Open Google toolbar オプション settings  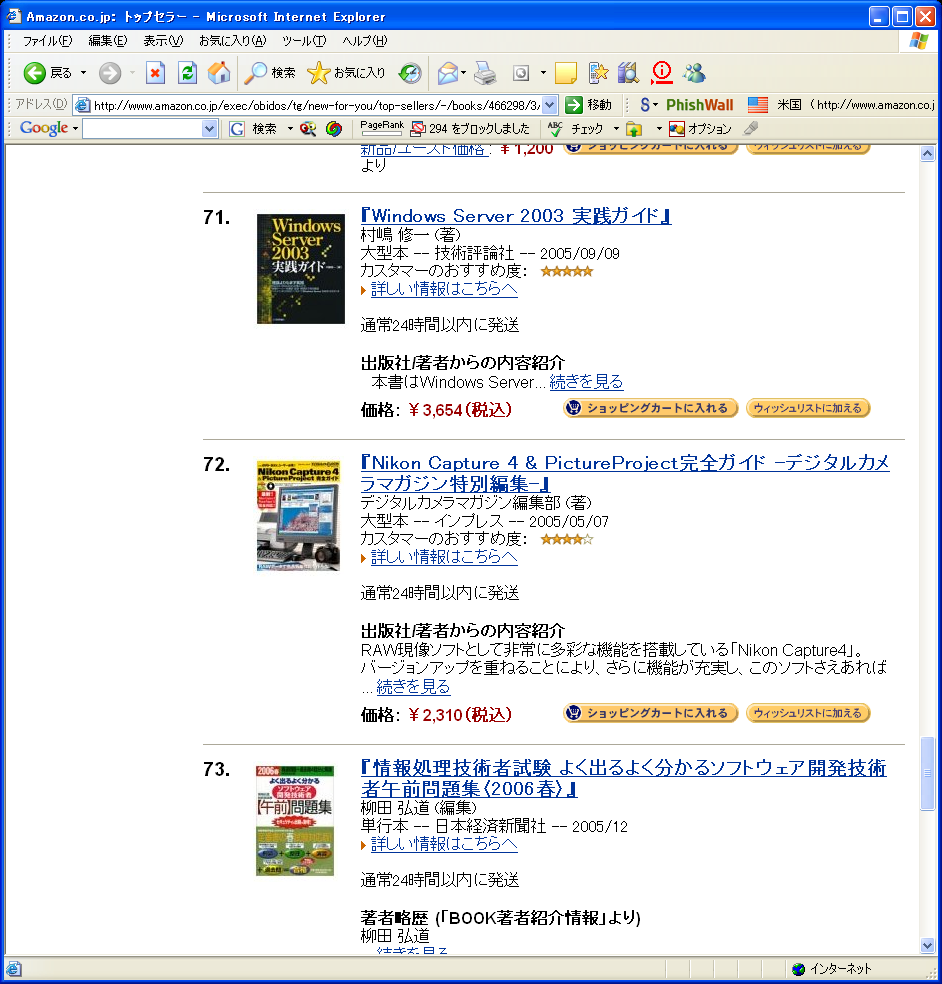pyautogui.click(x=700, y=129)
